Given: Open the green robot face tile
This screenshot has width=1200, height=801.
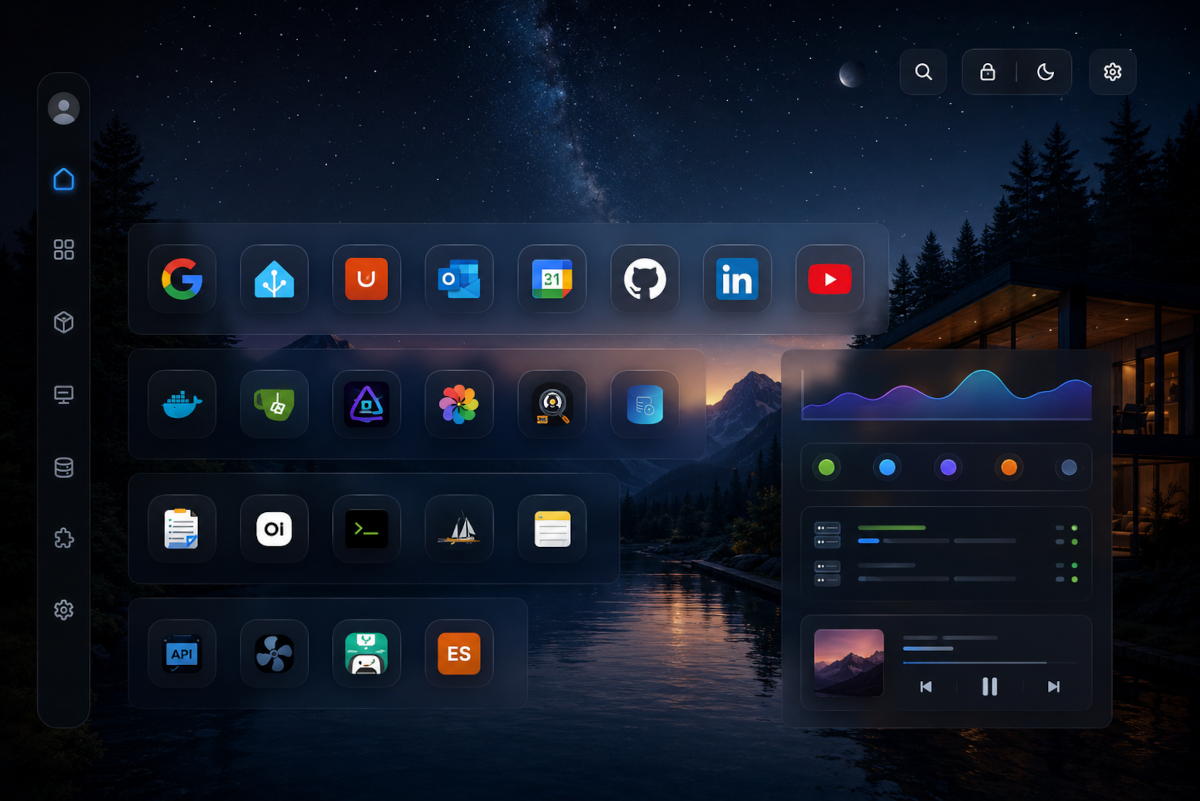Looking at the screenshot, I should [x=367, y=654].
